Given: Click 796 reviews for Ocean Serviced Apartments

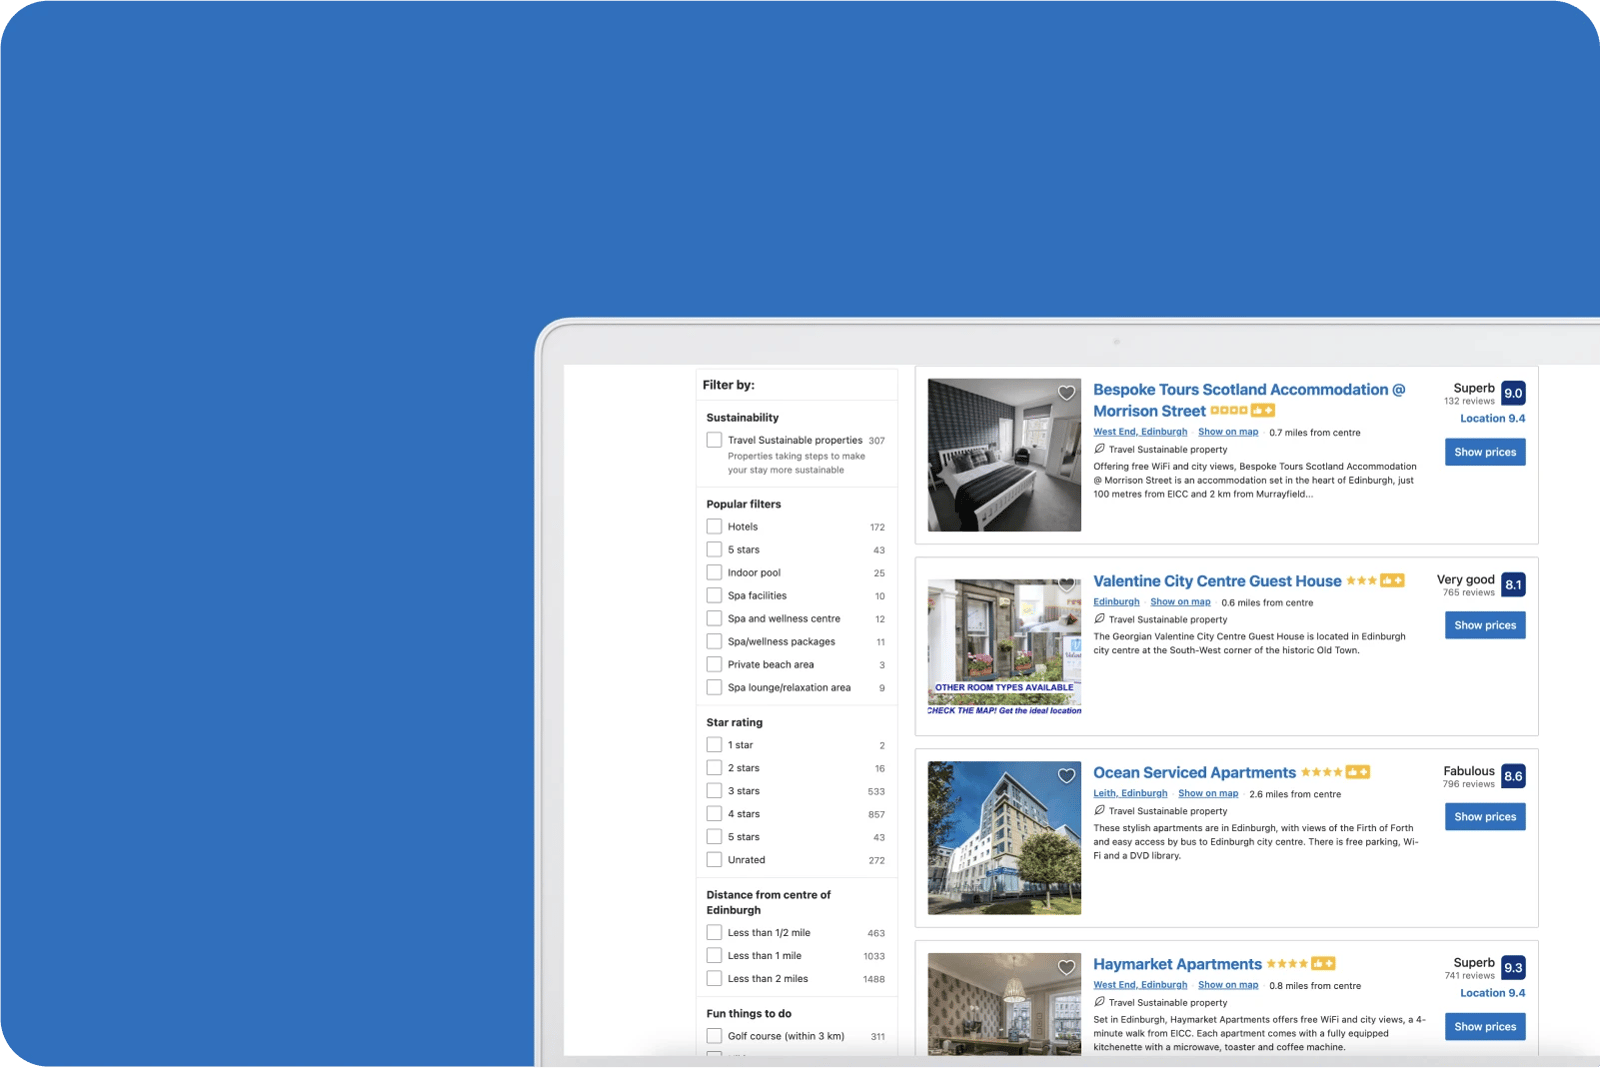Looking at the screenshot, I should [x=1468, y=784].
